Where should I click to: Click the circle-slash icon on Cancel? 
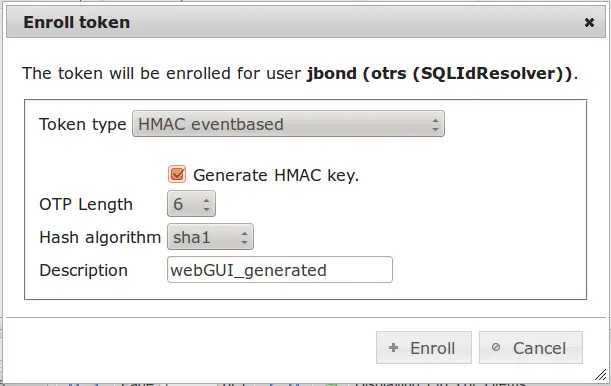point(496,347)
